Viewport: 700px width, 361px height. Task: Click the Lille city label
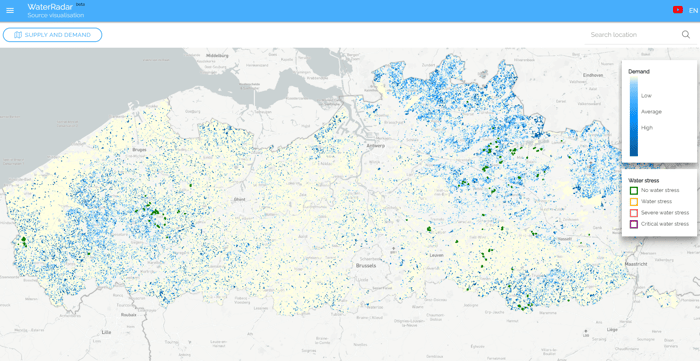pos(106,332)
